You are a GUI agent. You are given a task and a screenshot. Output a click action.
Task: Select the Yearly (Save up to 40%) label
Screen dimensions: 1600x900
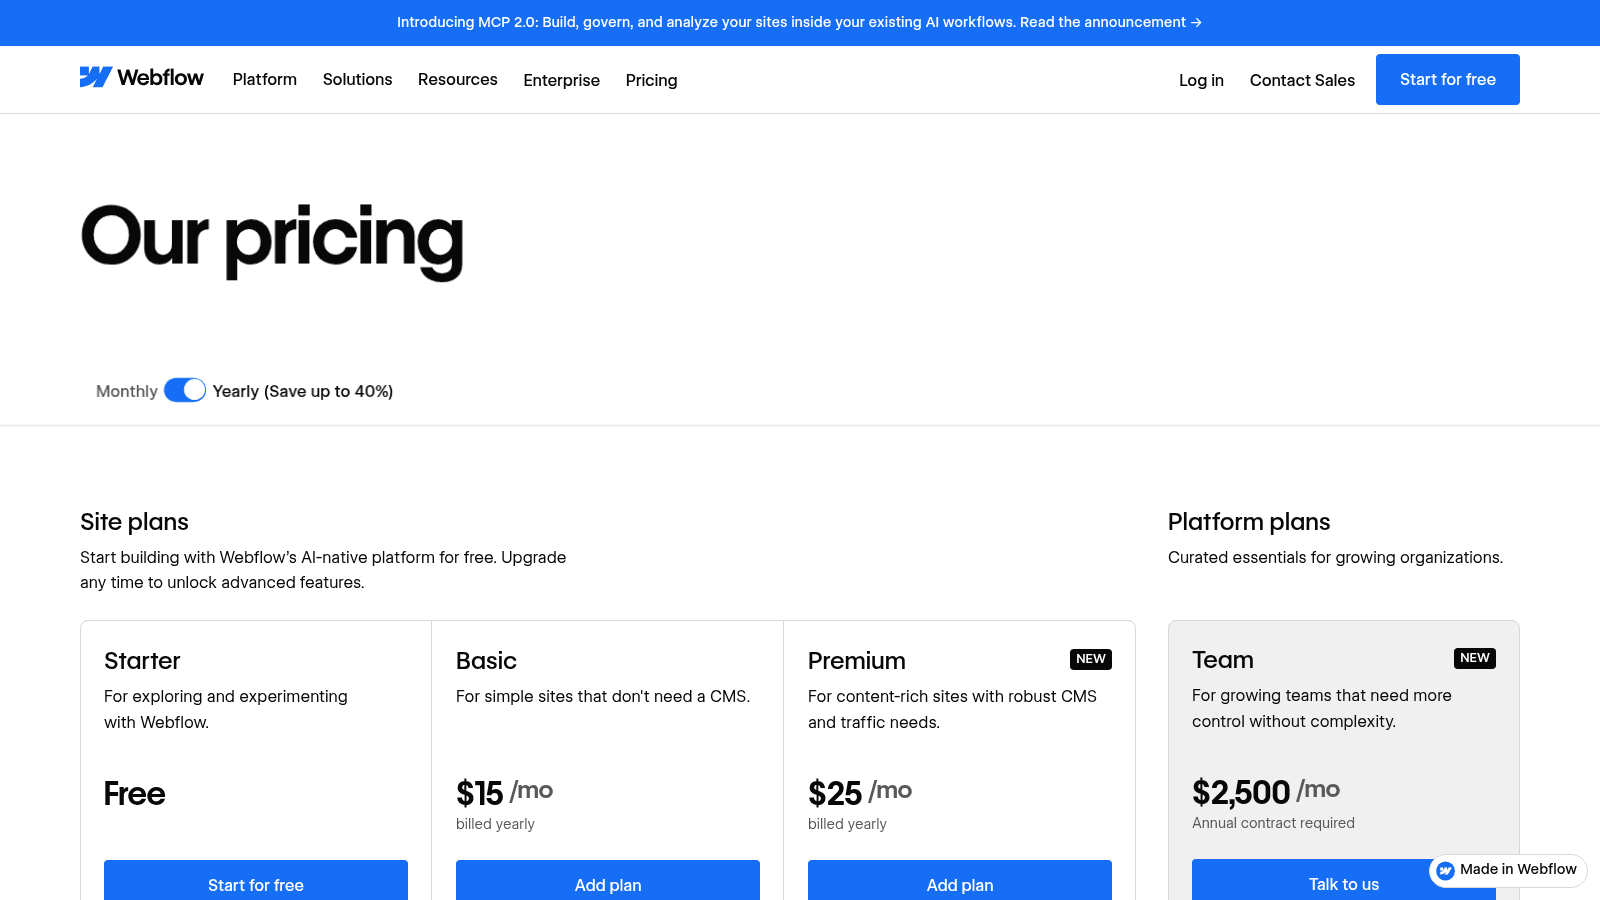(x=303, y=391)
